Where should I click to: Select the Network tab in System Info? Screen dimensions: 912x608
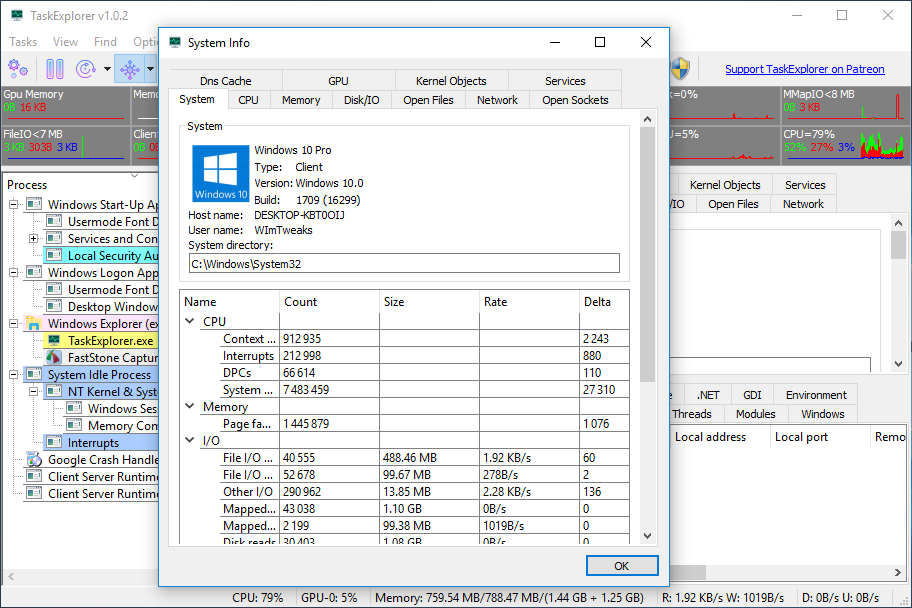tap(497, 100)
